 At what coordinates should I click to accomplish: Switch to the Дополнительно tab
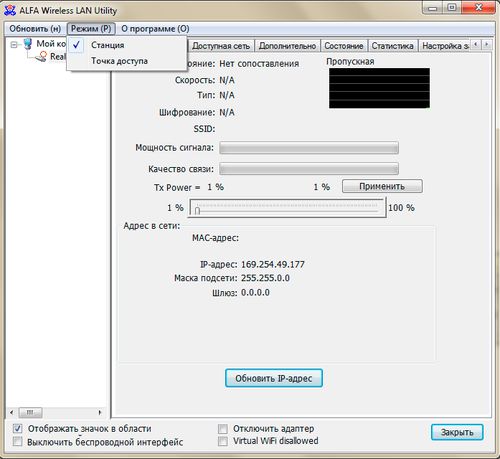tap(287, 46)
